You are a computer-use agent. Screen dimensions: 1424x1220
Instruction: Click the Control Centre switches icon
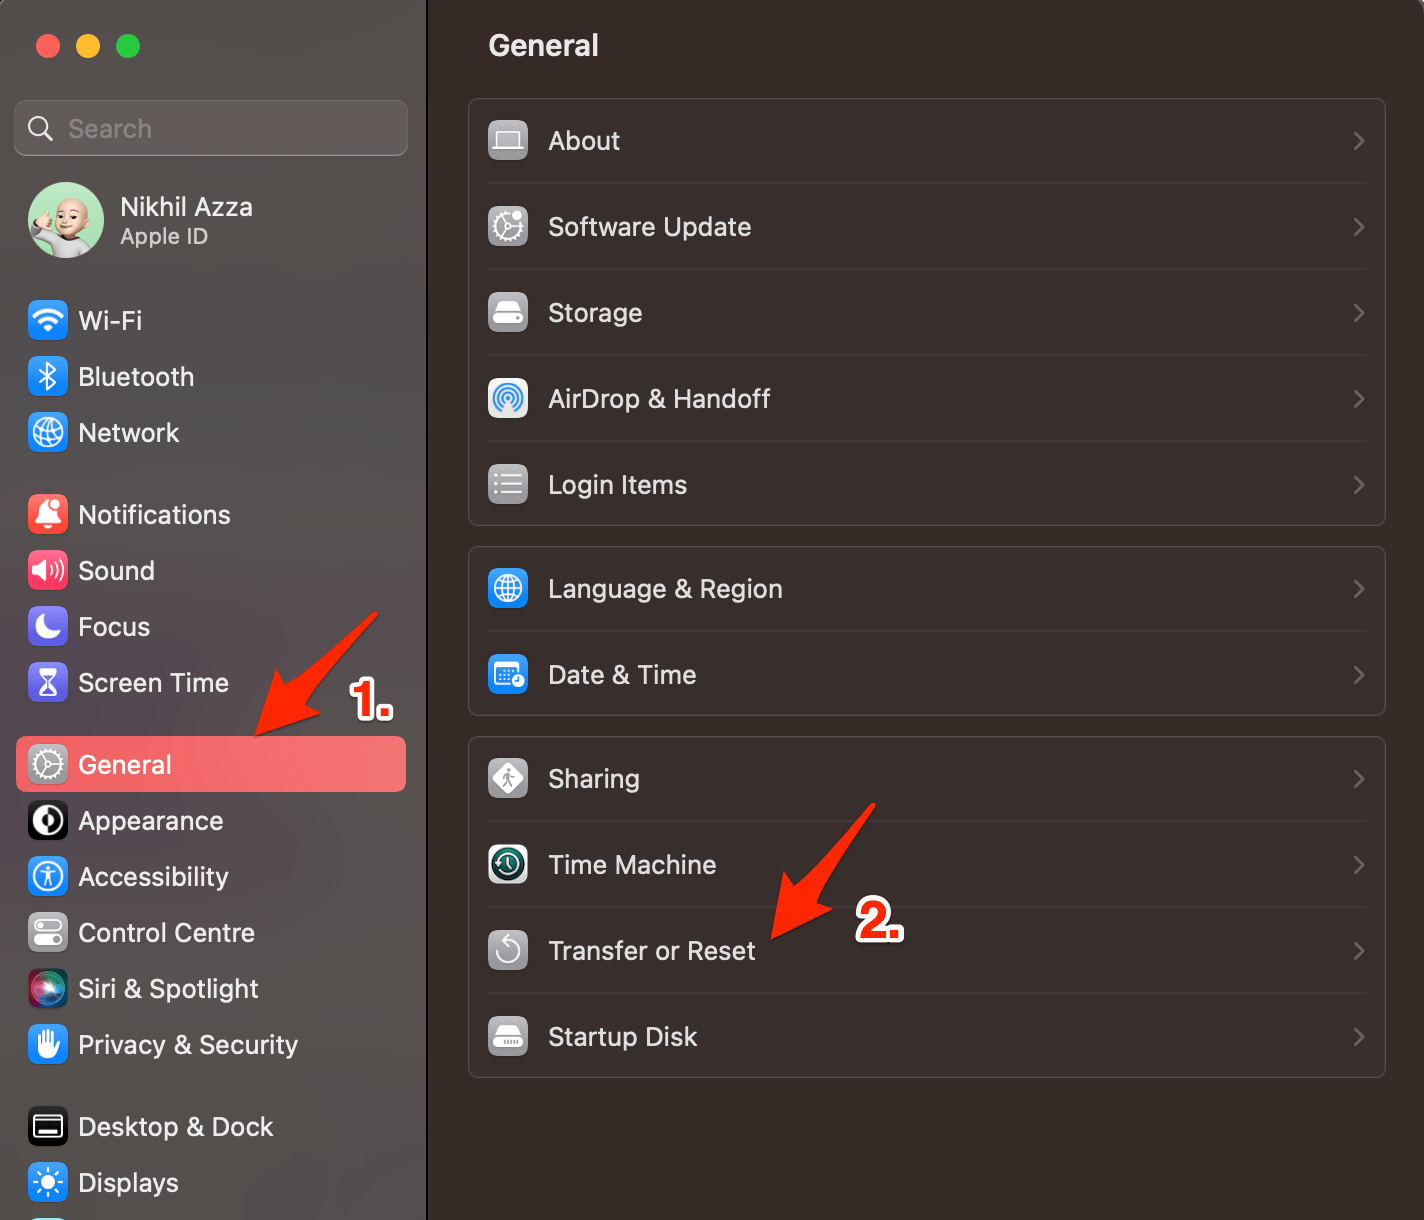48,933
